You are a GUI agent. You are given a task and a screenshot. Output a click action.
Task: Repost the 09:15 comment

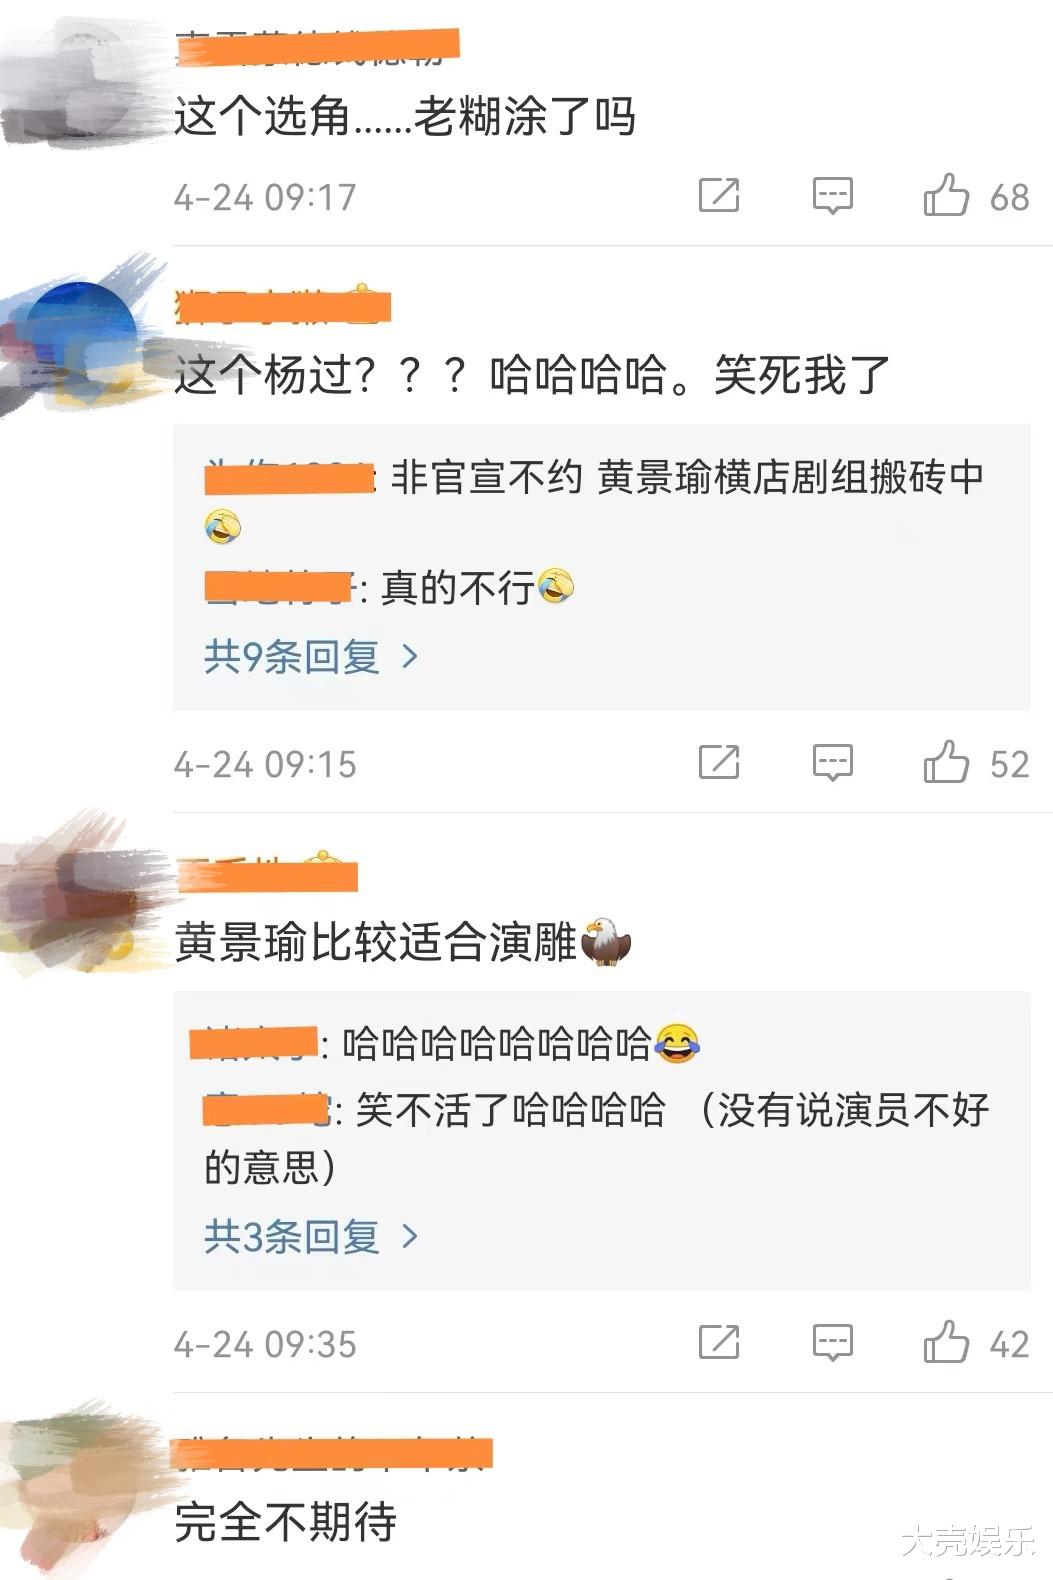[x=719, y=763]
